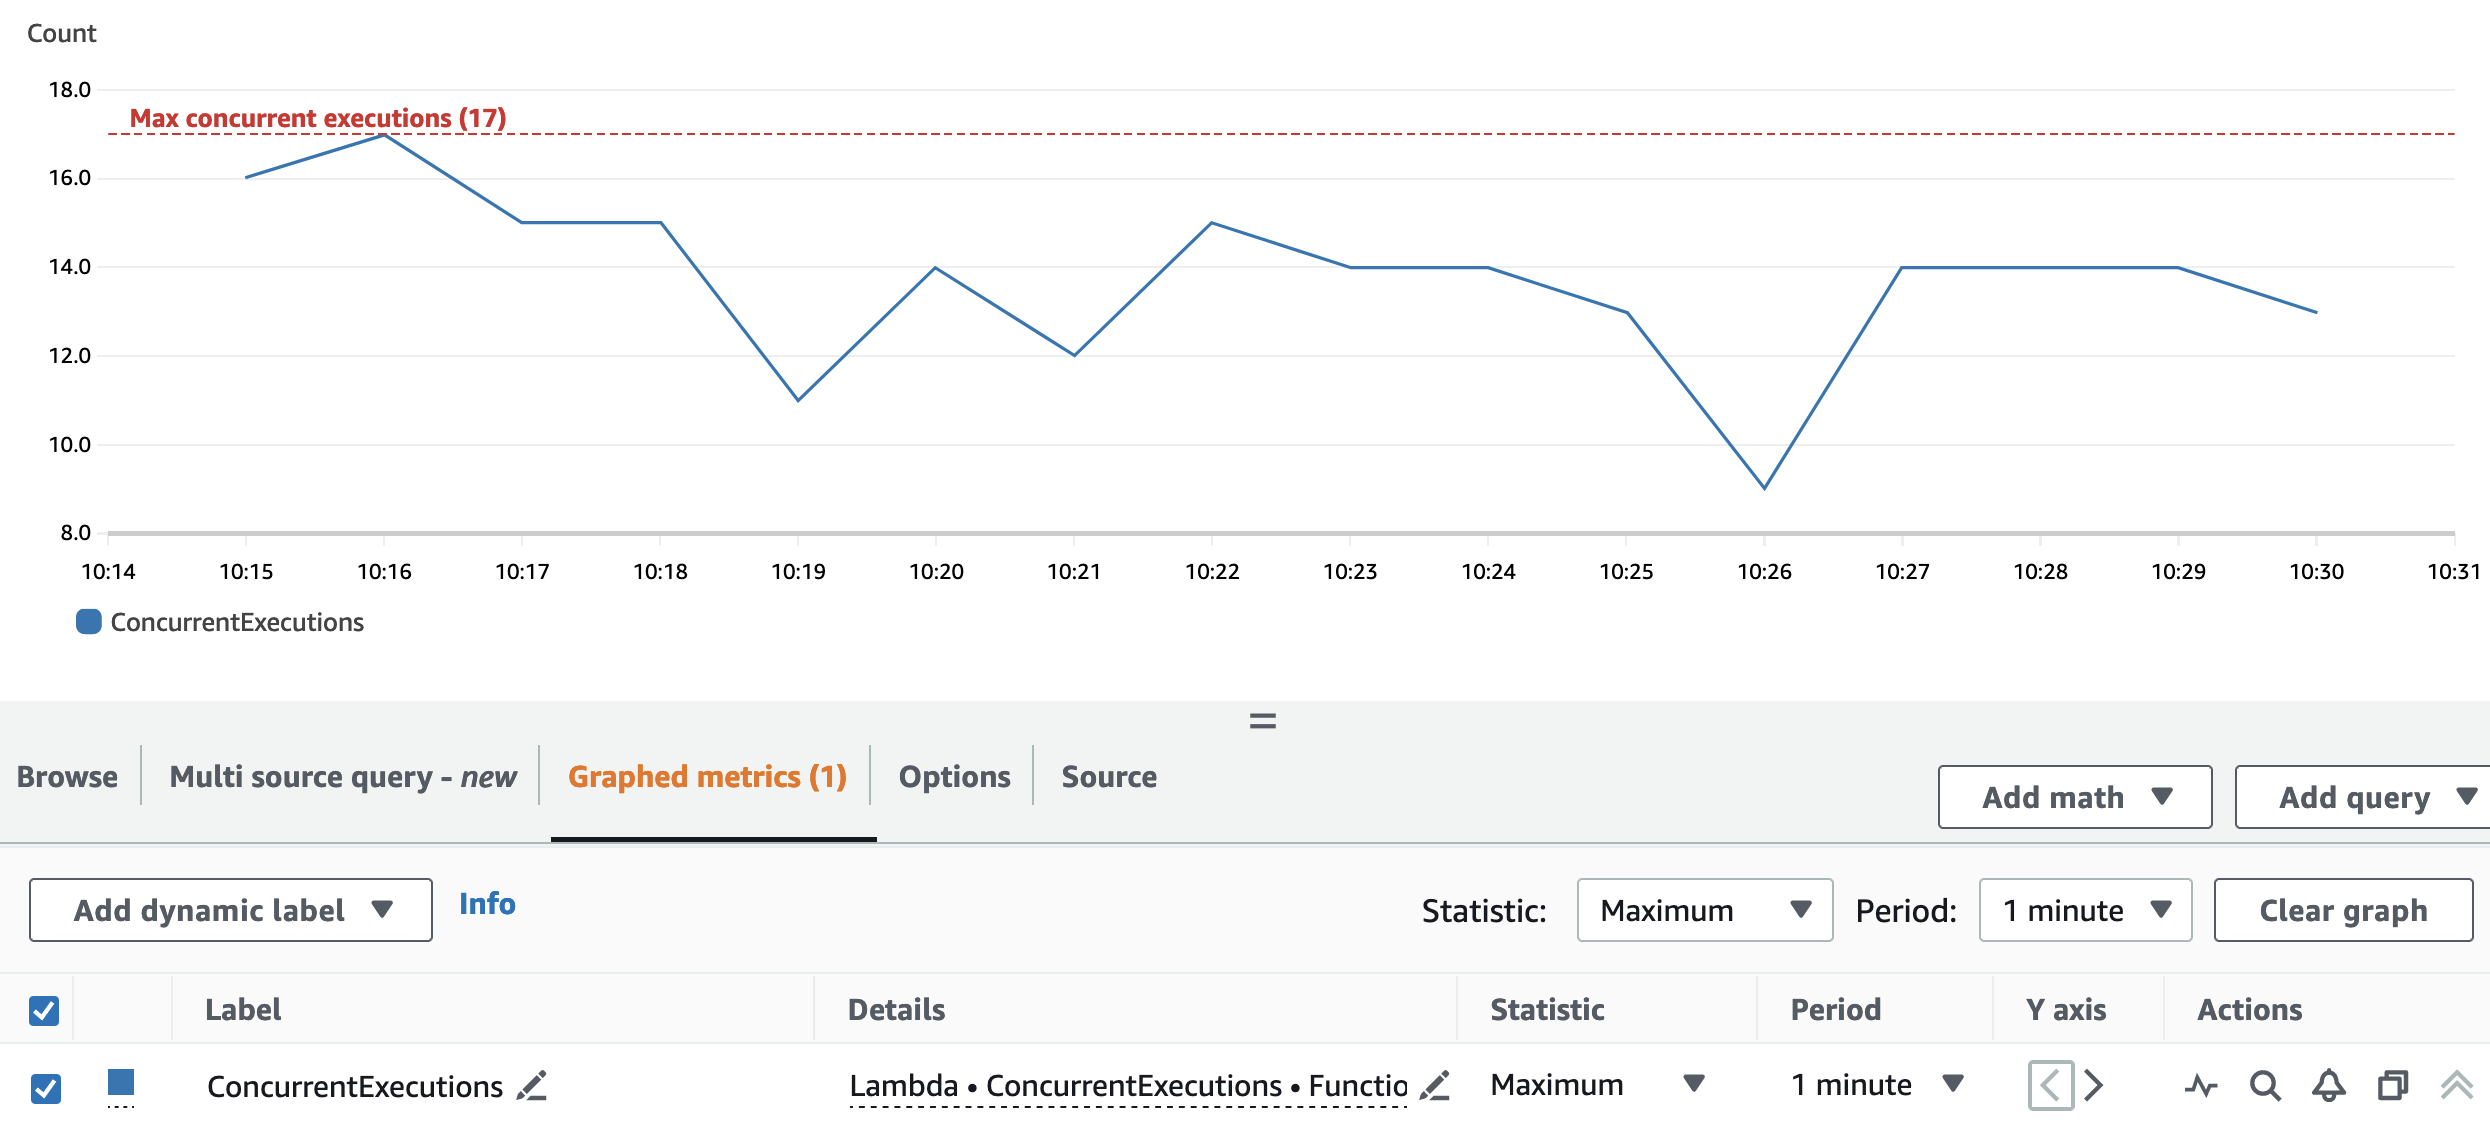This screenshot has width=2490, height=1124.
Task: Create alarm with the bell icon
Action: point(2329,1085)
